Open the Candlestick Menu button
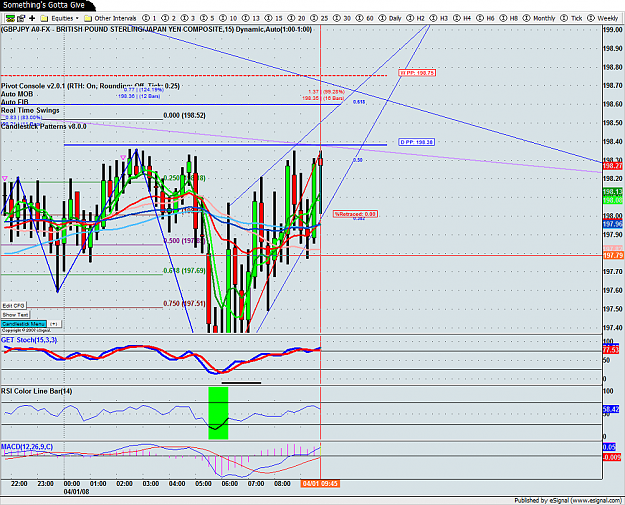 24,324
